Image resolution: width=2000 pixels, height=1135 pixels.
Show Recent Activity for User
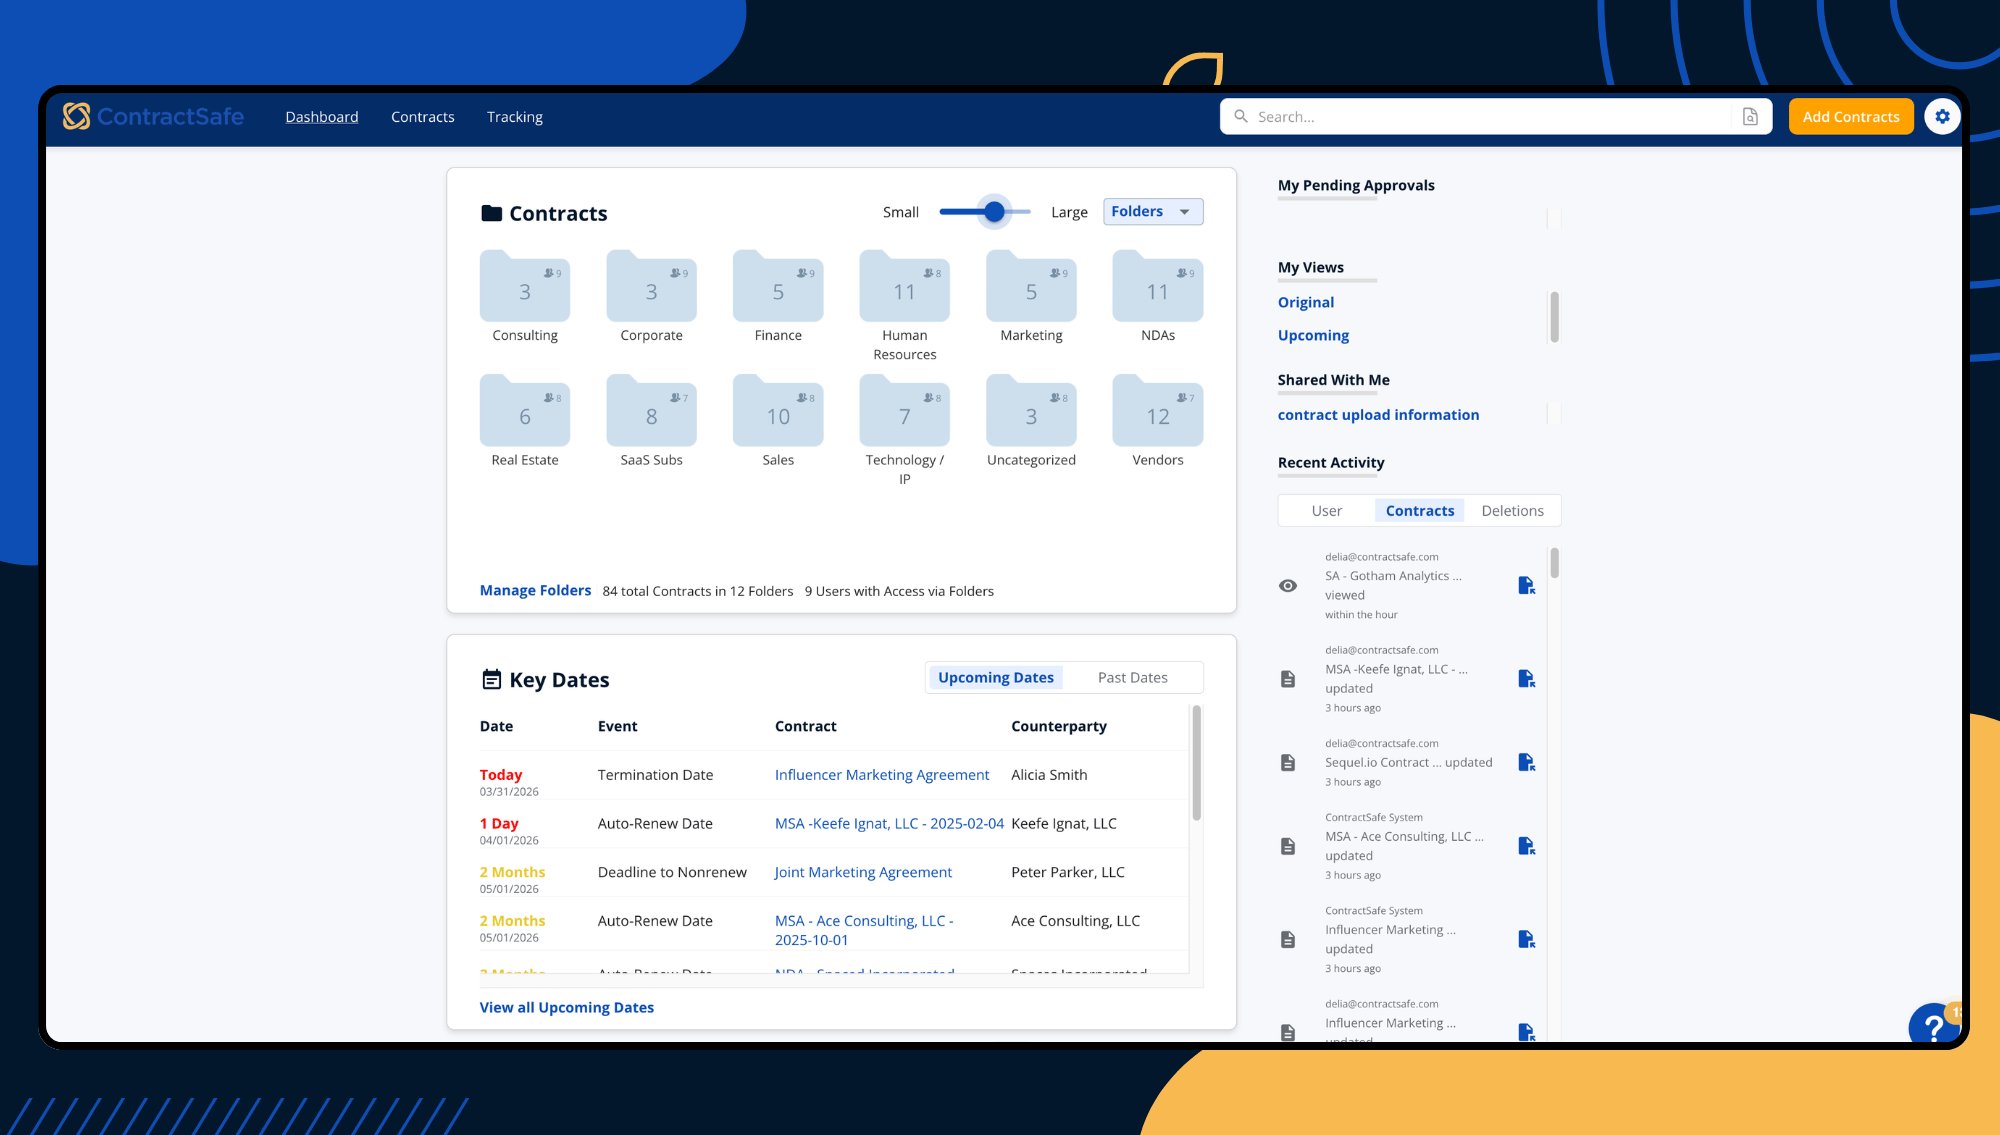click(x=1326, y=511)
